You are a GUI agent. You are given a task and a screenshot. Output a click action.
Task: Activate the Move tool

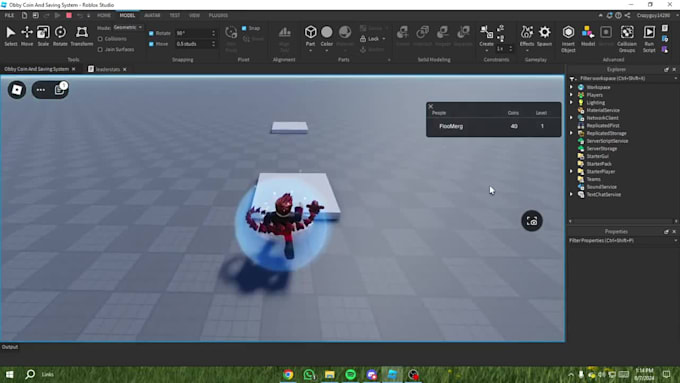[x=27, y=36]
